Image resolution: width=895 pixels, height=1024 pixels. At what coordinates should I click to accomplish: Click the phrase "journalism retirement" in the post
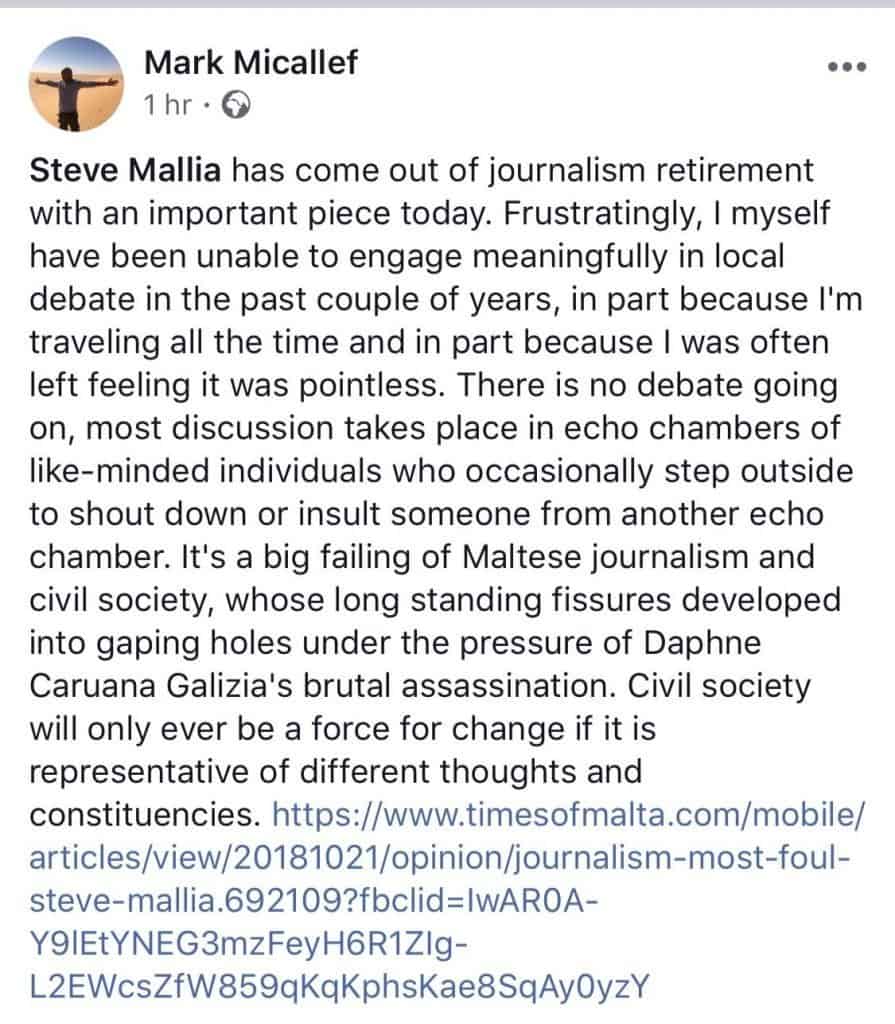(647, 169)
